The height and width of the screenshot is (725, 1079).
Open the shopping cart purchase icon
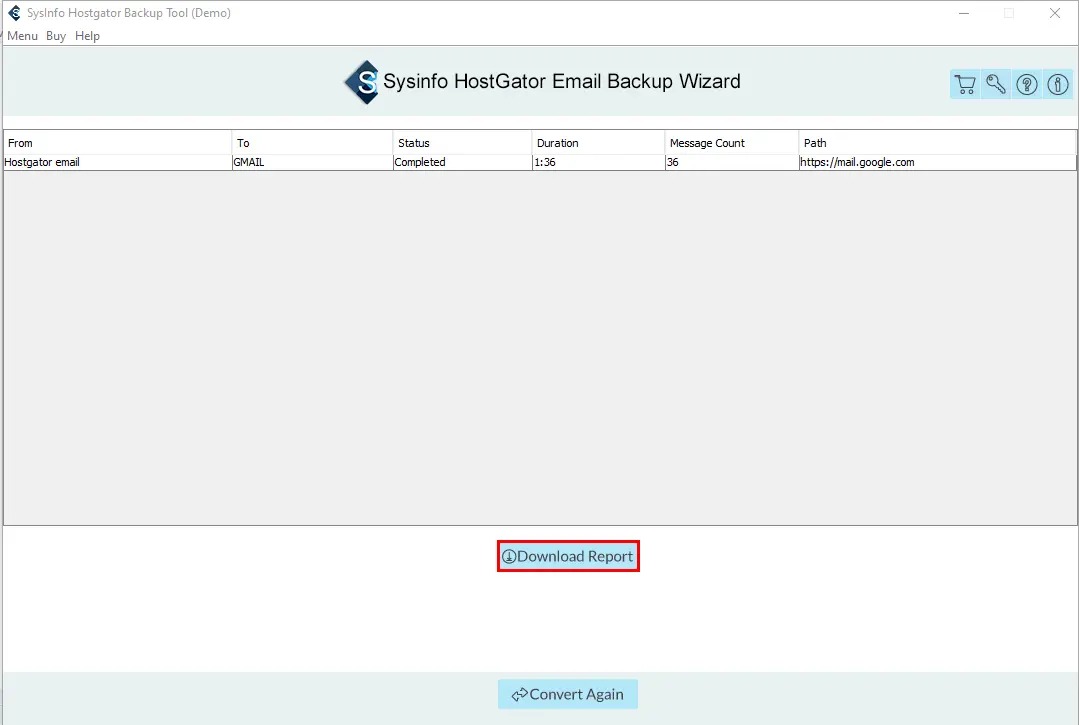(x=965, y=85)
